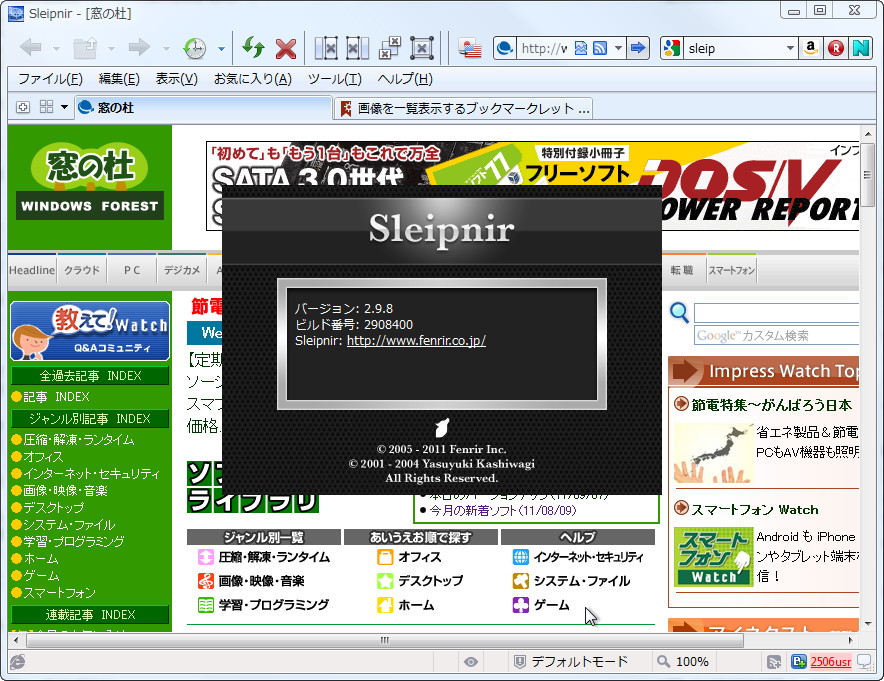
Task: Click the Stop loading red X icon
Action: click(x=286, y=47)
